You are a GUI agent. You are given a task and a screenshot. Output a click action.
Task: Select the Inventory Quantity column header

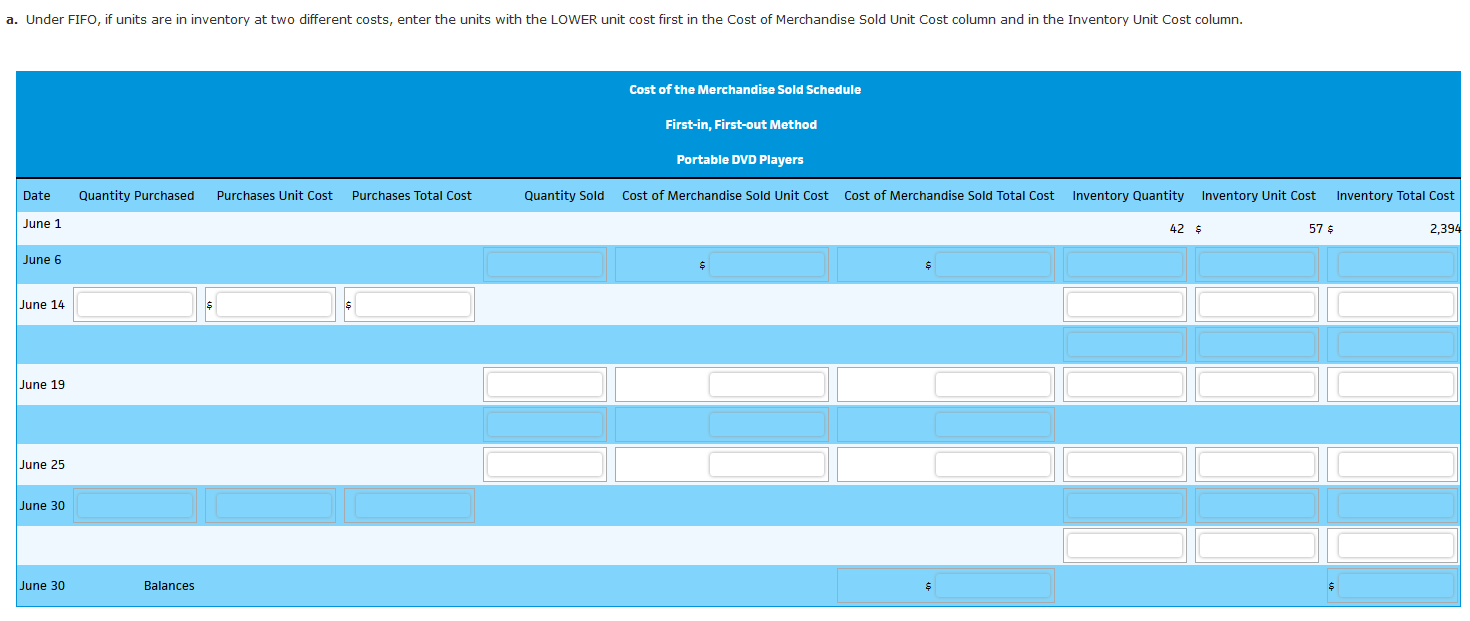(1127, 195)
